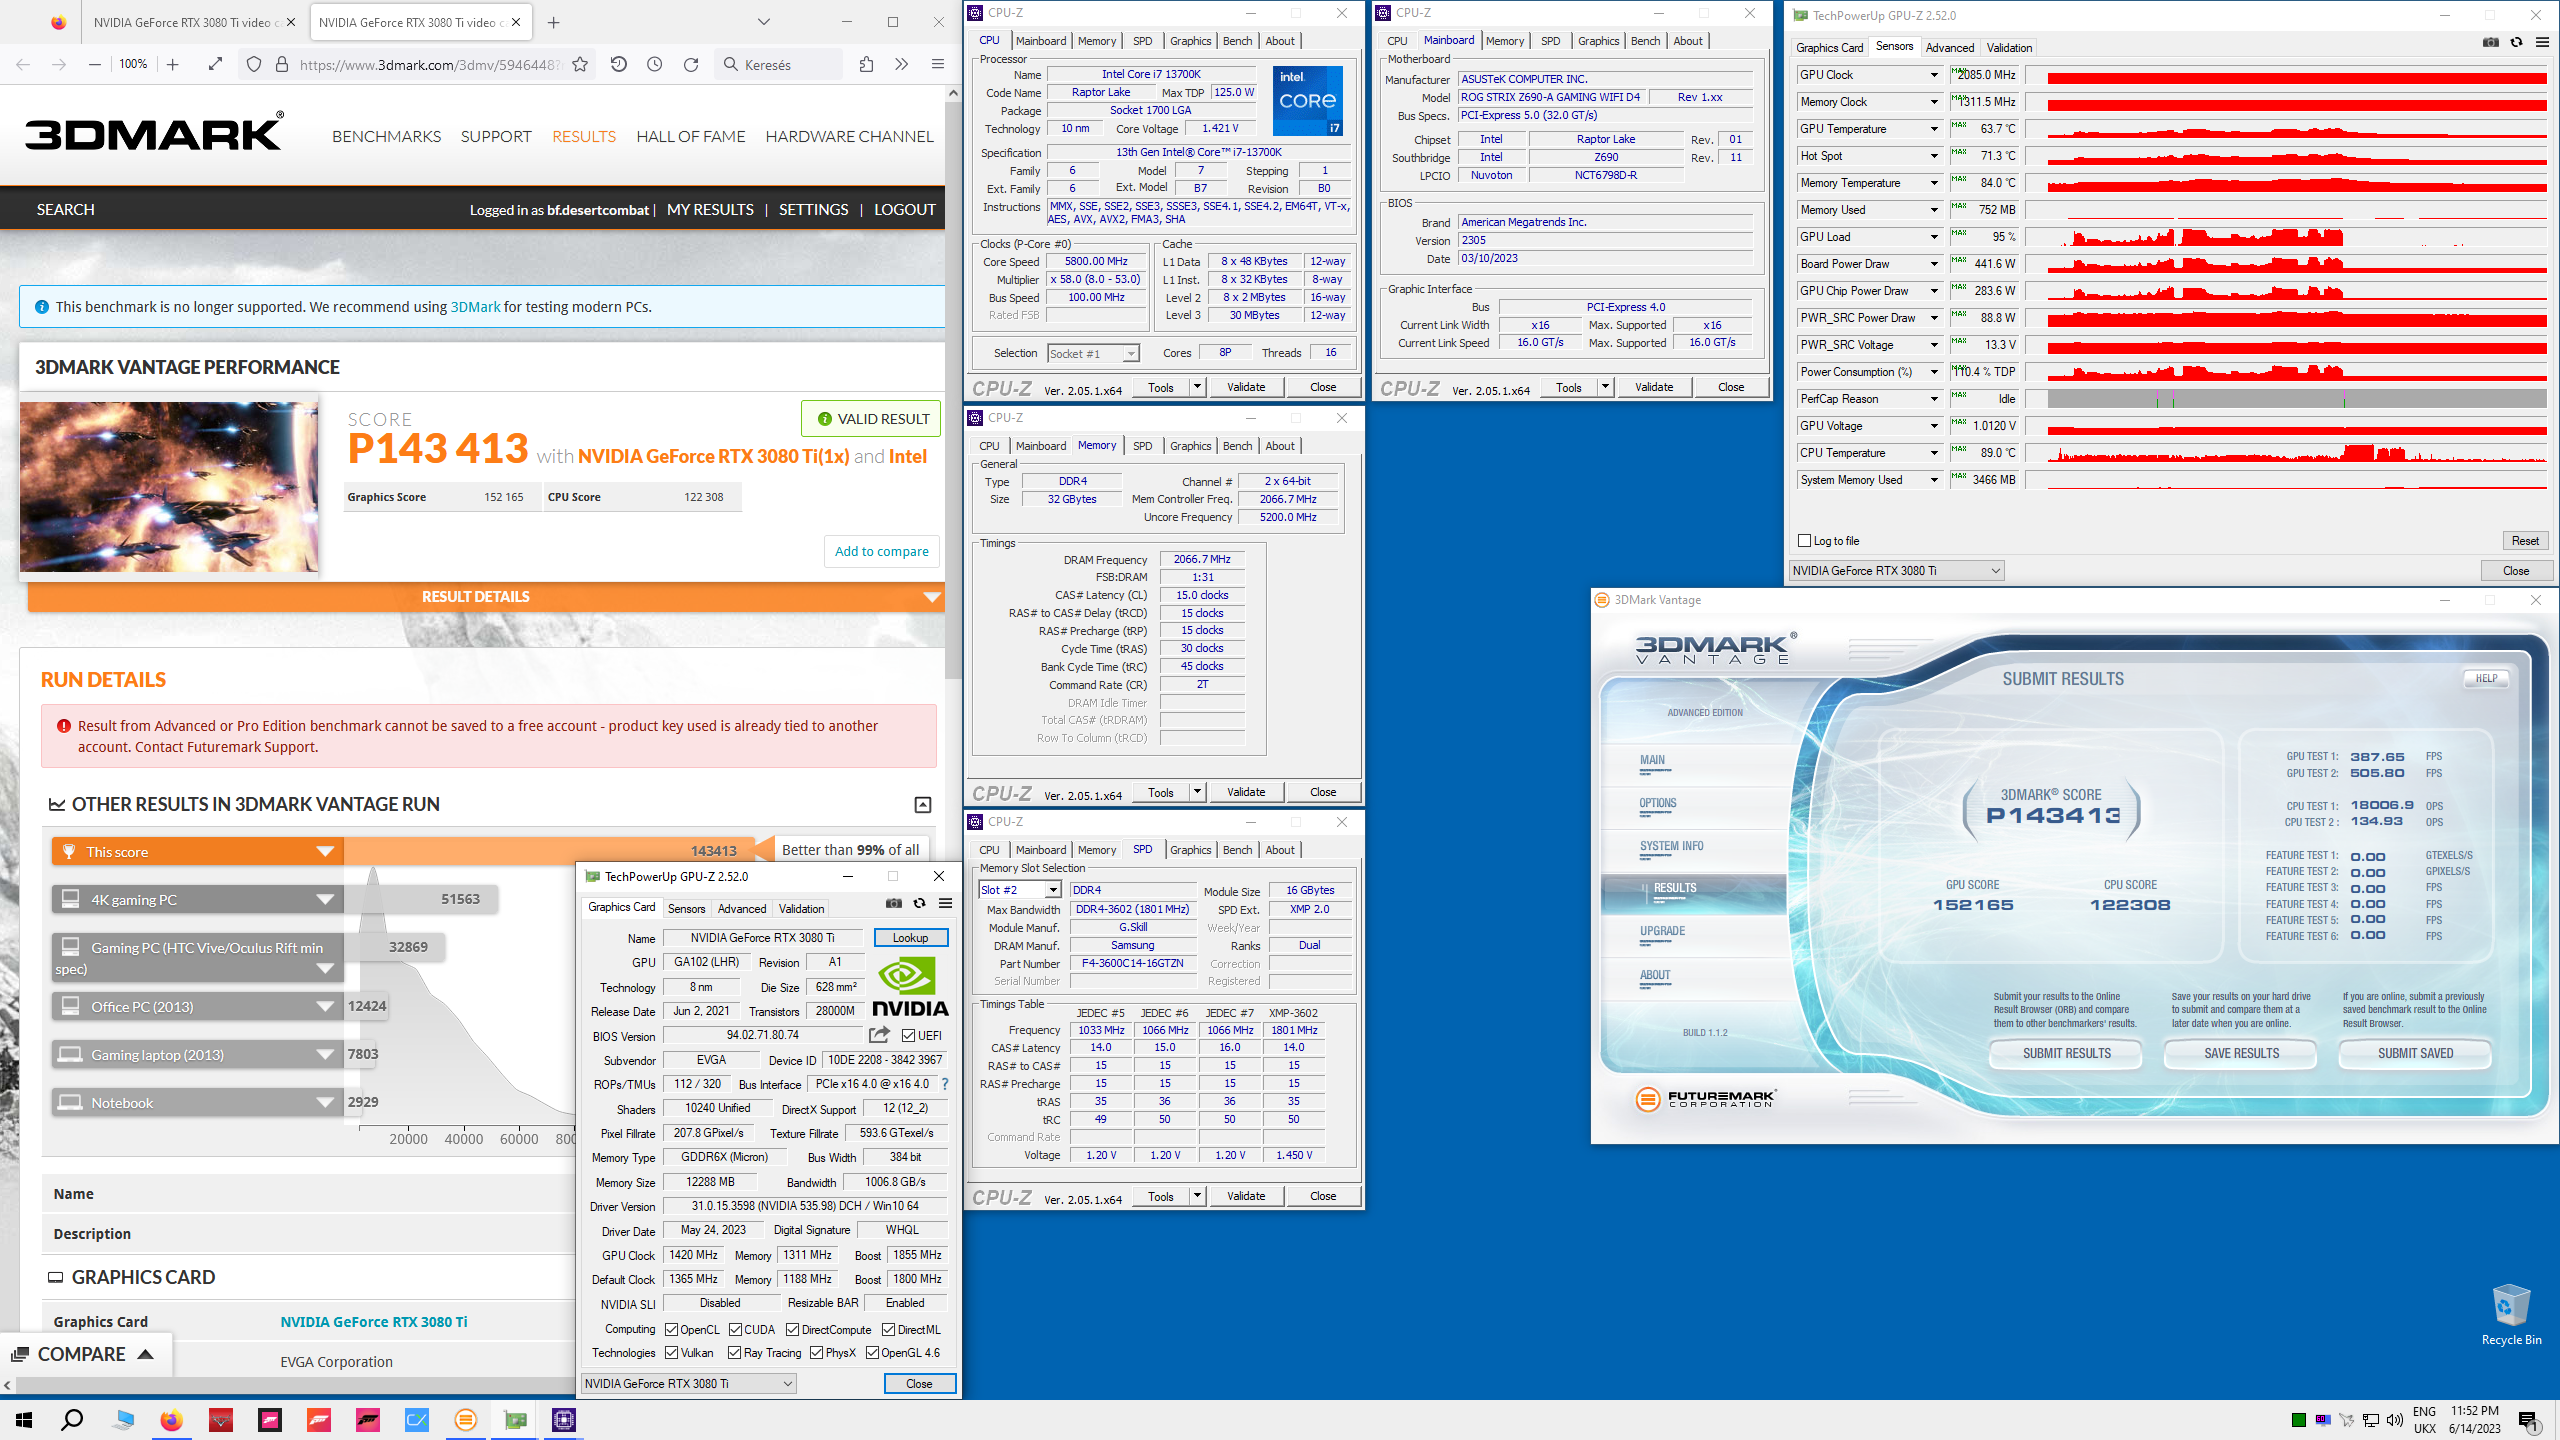Click the Firefox overflow chevrons icon
Image resolution: width=2560 pixels, height=1440 pixels.
click(901, 64)
